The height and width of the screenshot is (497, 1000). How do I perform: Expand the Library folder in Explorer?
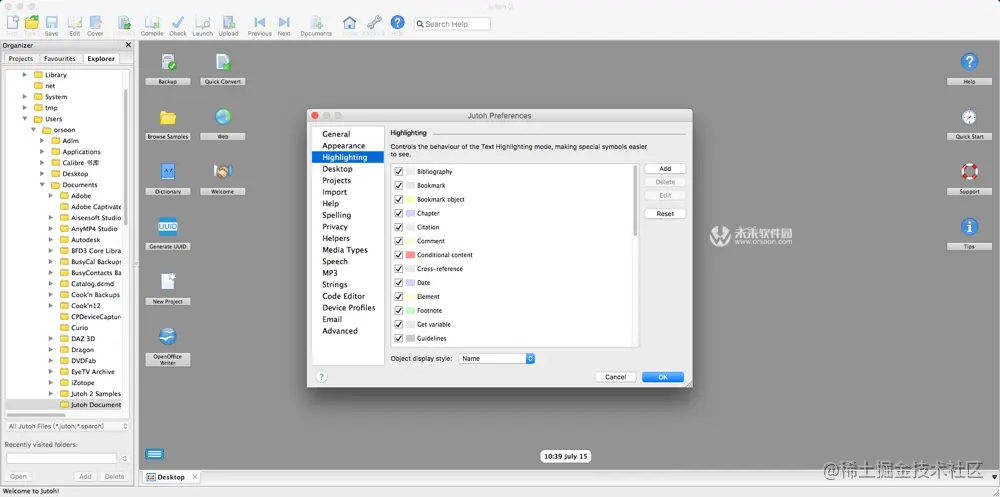click(x=25, y=75)
